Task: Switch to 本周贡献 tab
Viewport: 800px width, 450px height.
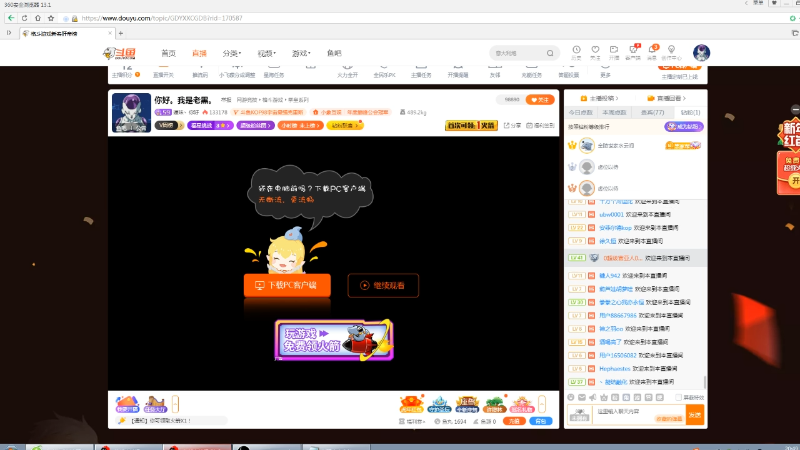Action: coord(614,112)
